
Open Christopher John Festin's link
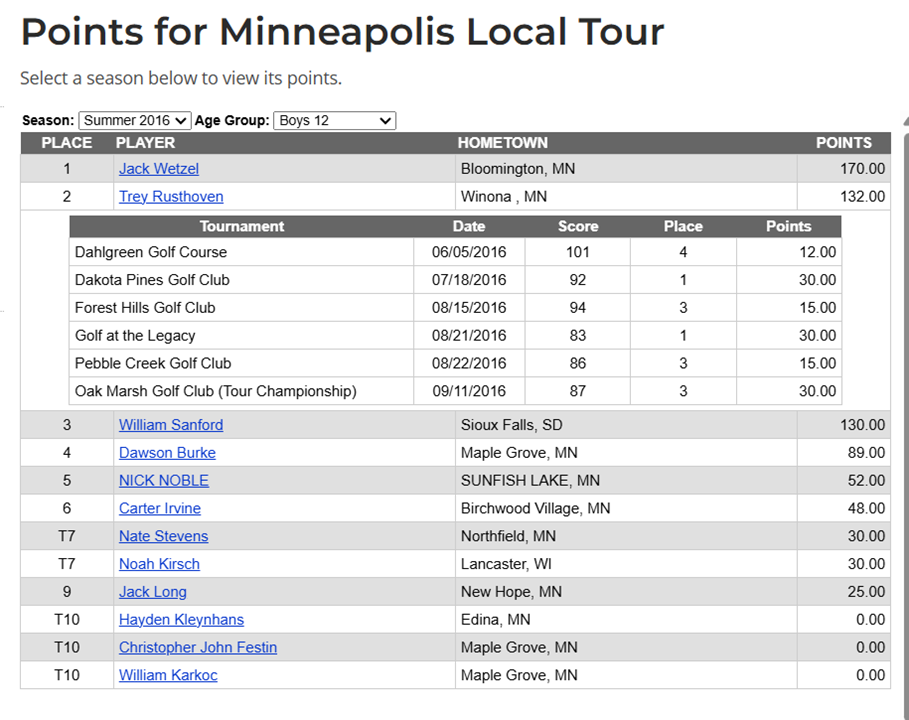pyautogui.click(x=198, y=648)
